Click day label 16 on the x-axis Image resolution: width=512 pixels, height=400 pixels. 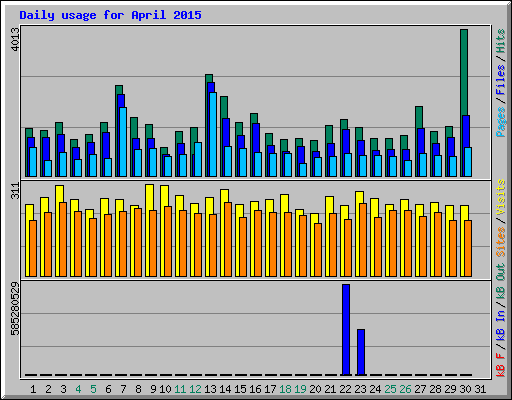[255, 389]
